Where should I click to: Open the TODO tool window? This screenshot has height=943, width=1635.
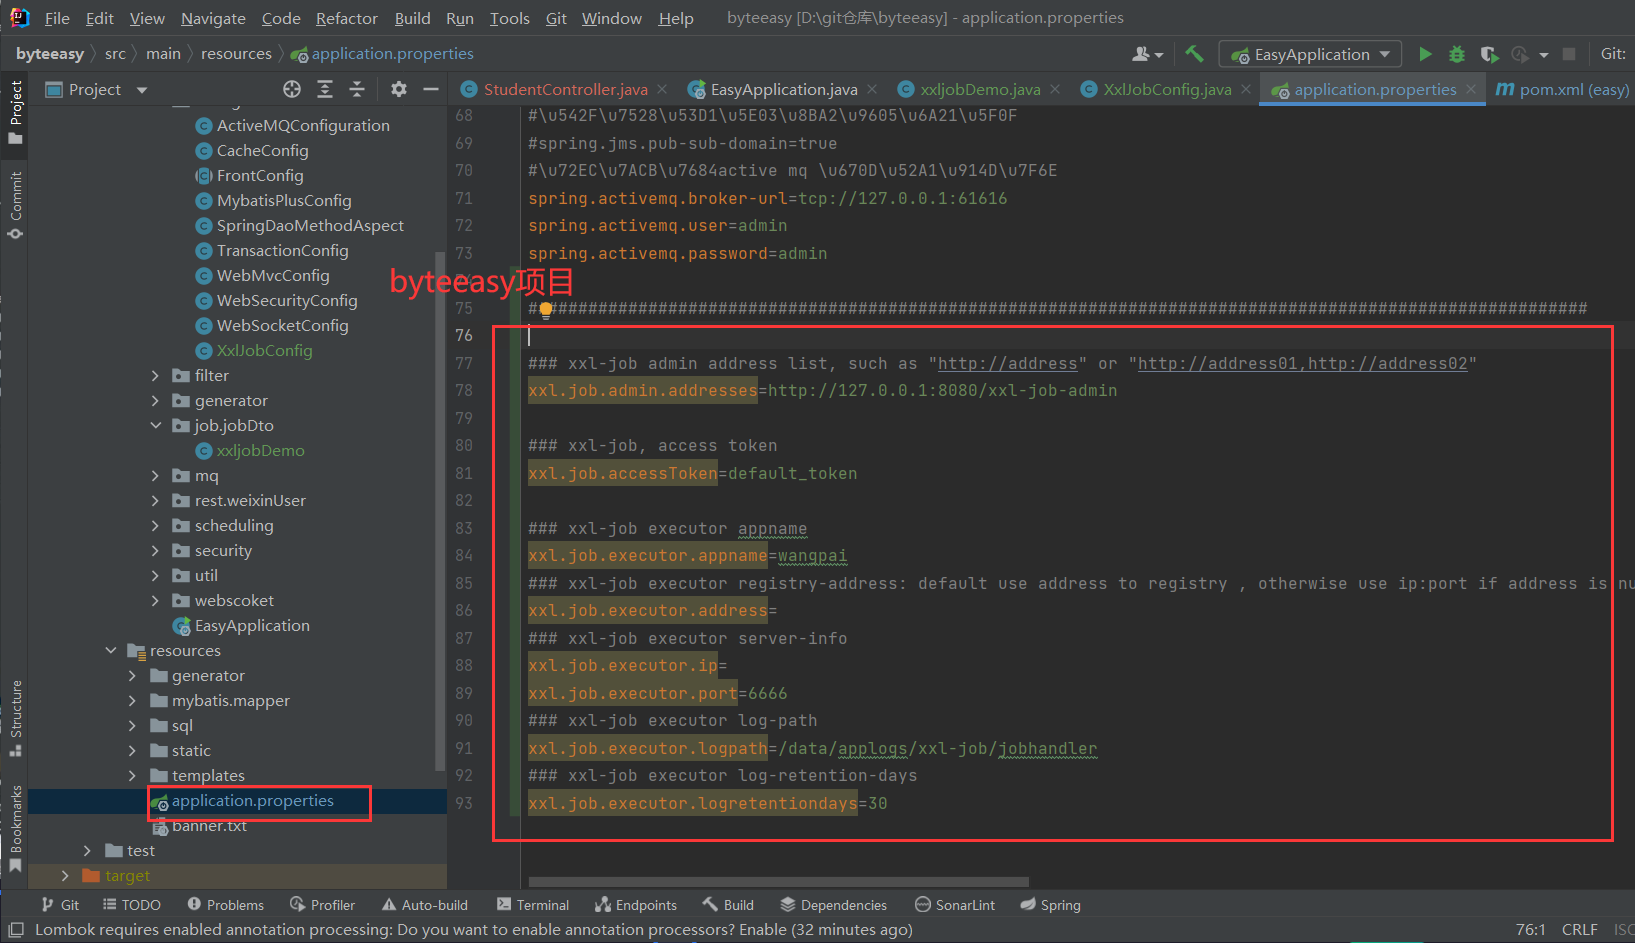[131, 905]
